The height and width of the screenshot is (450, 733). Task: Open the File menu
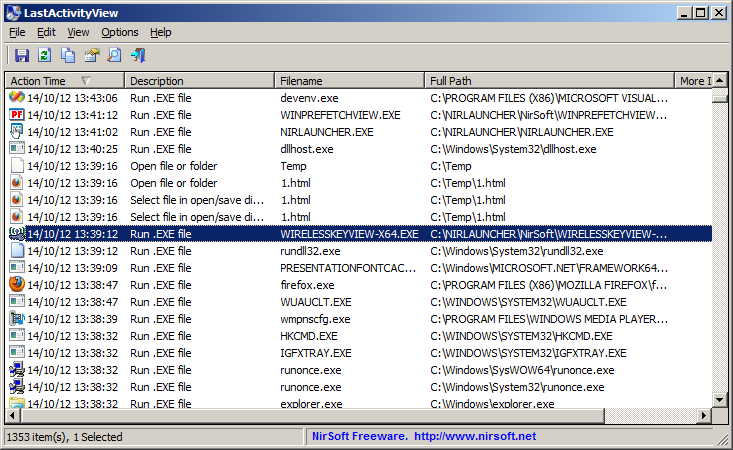click(x=17, y=32)
